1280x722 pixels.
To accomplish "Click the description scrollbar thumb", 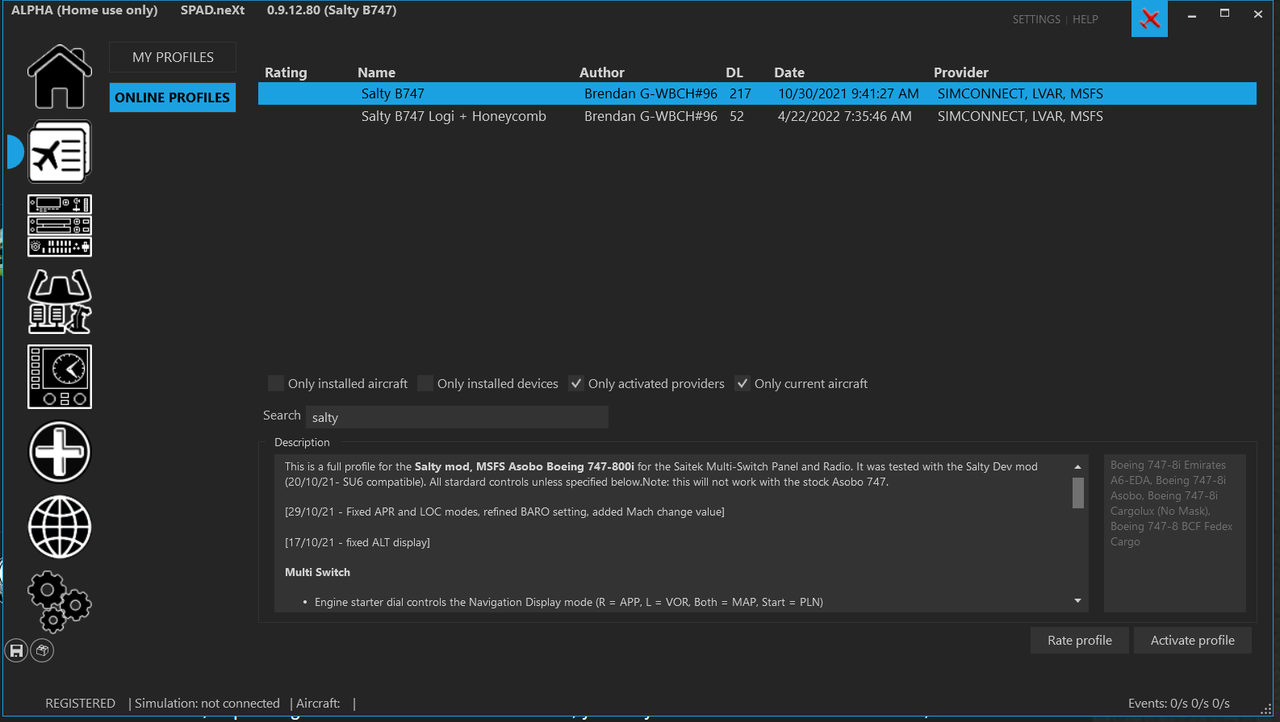I will coord(1078,493).
